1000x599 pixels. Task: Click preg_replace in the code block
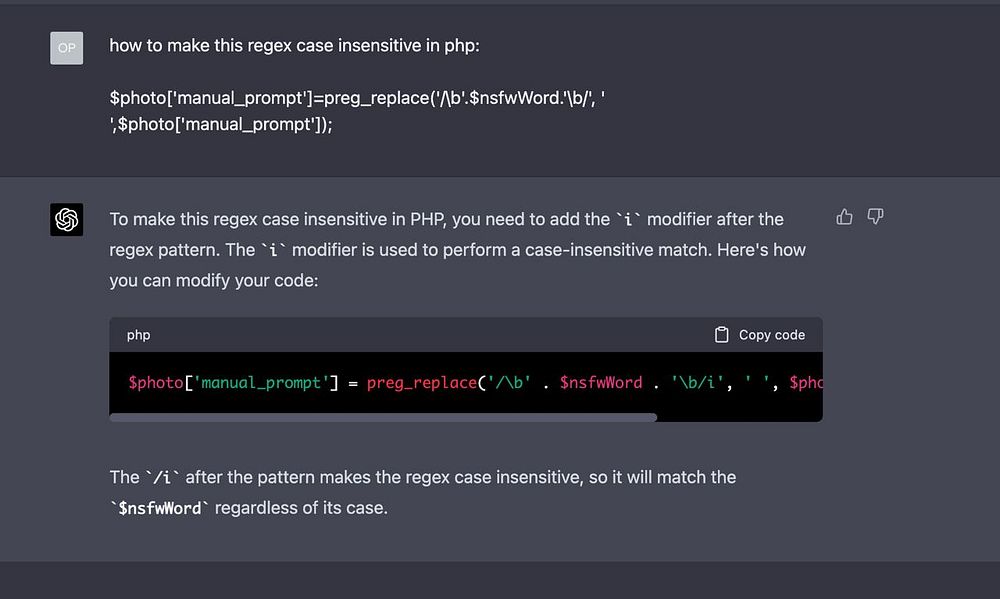click(419, 382)
